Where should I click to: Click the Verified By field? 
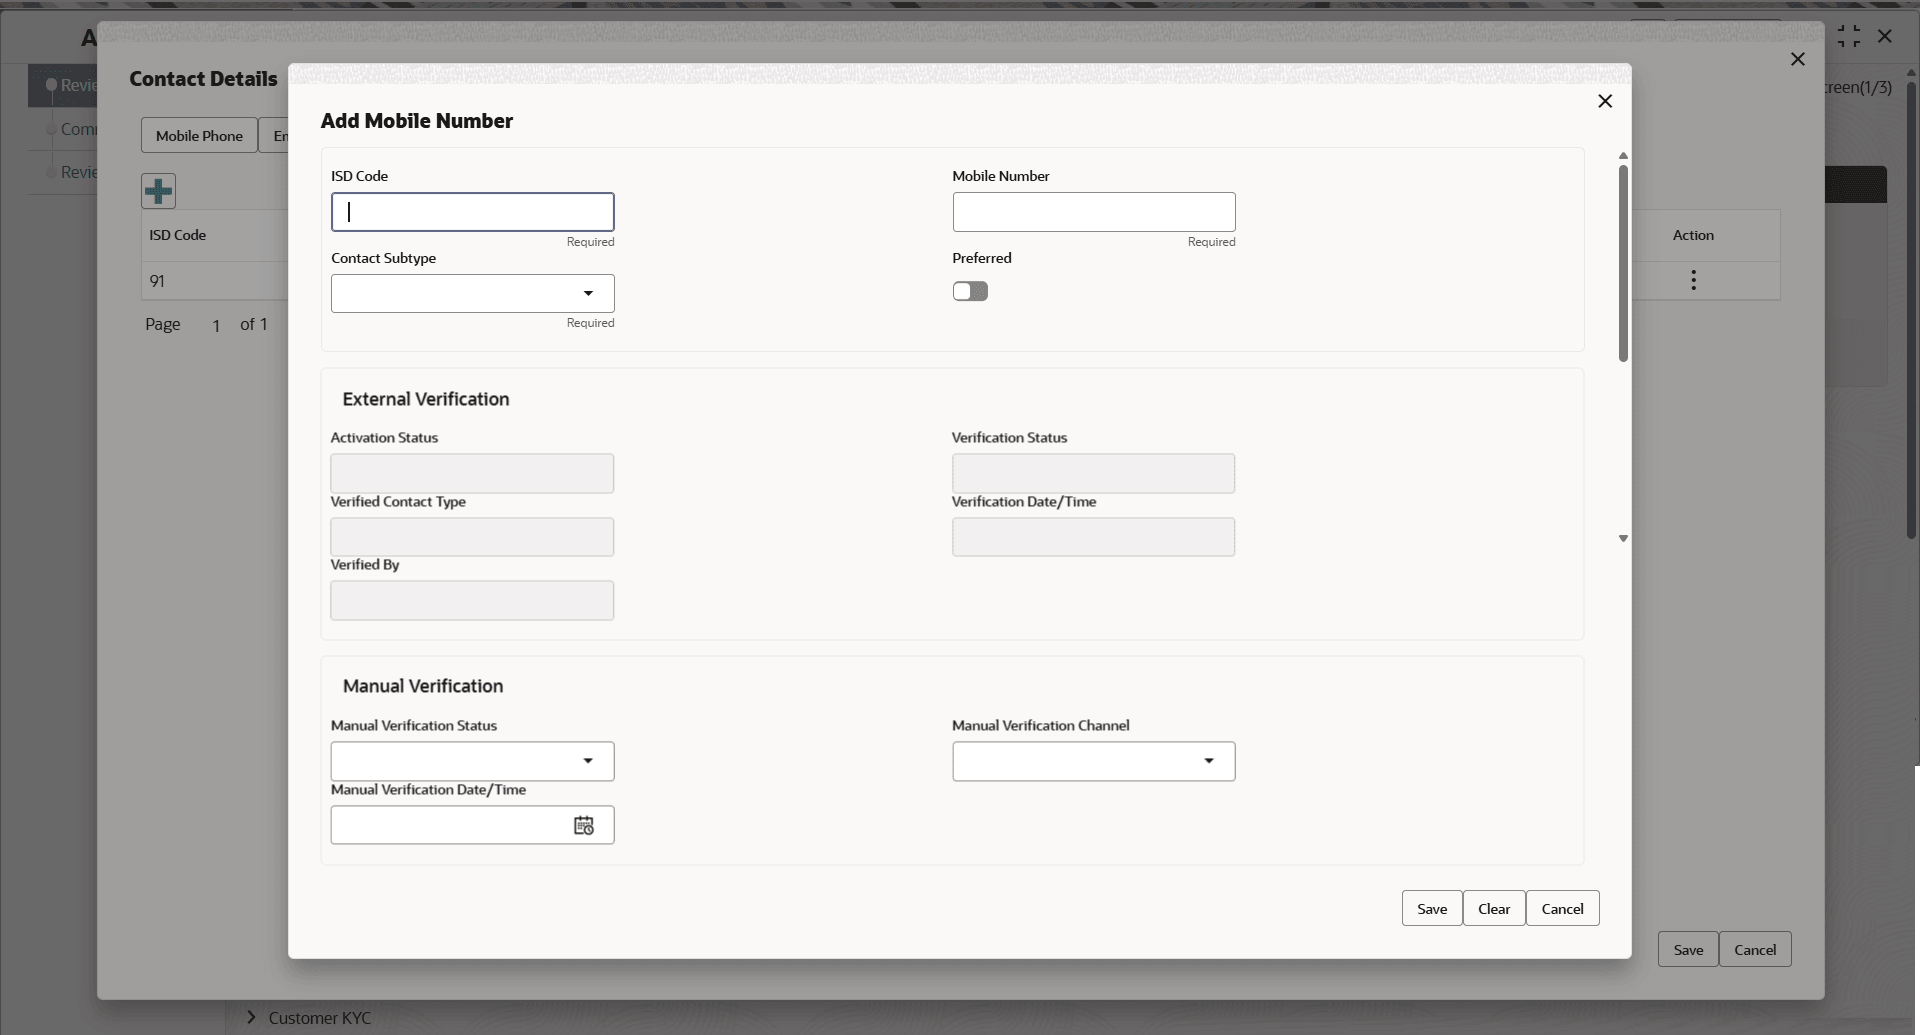(x=472, y=600)
